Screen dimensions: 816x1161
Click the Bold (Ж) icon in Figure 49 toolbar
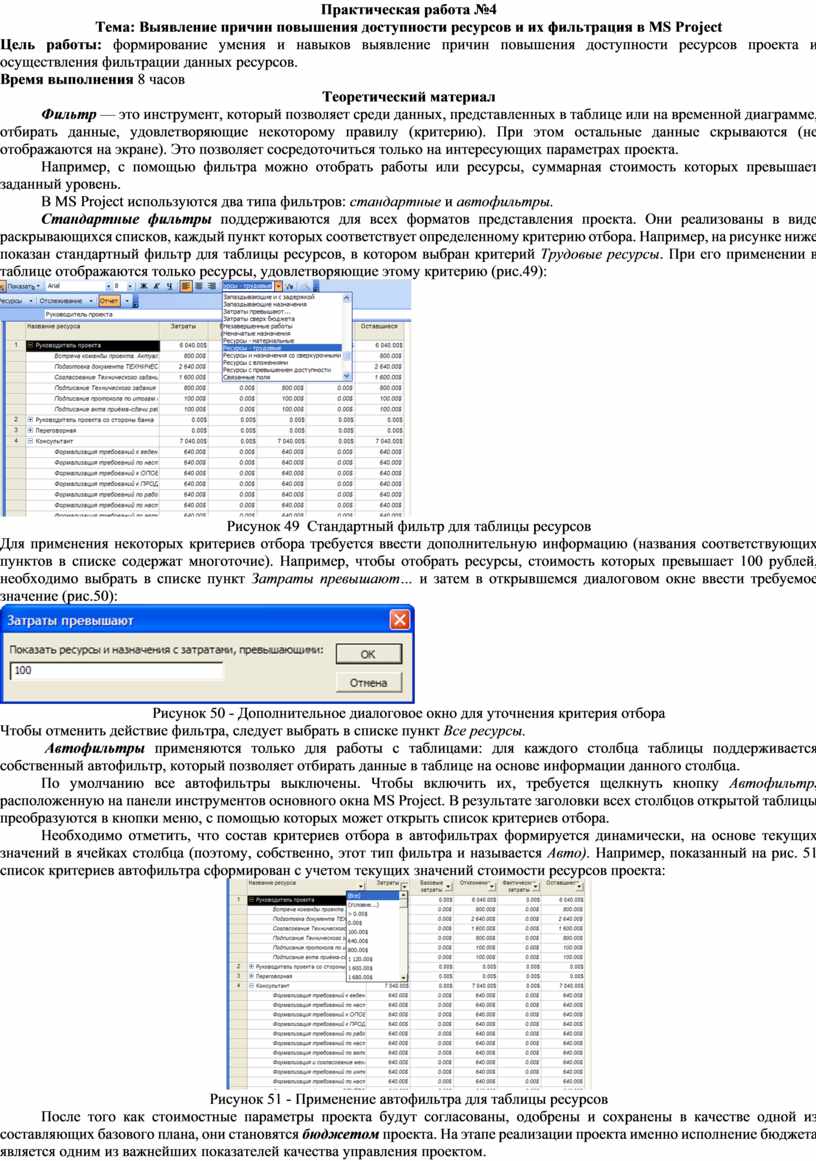(x=144, y=286)
